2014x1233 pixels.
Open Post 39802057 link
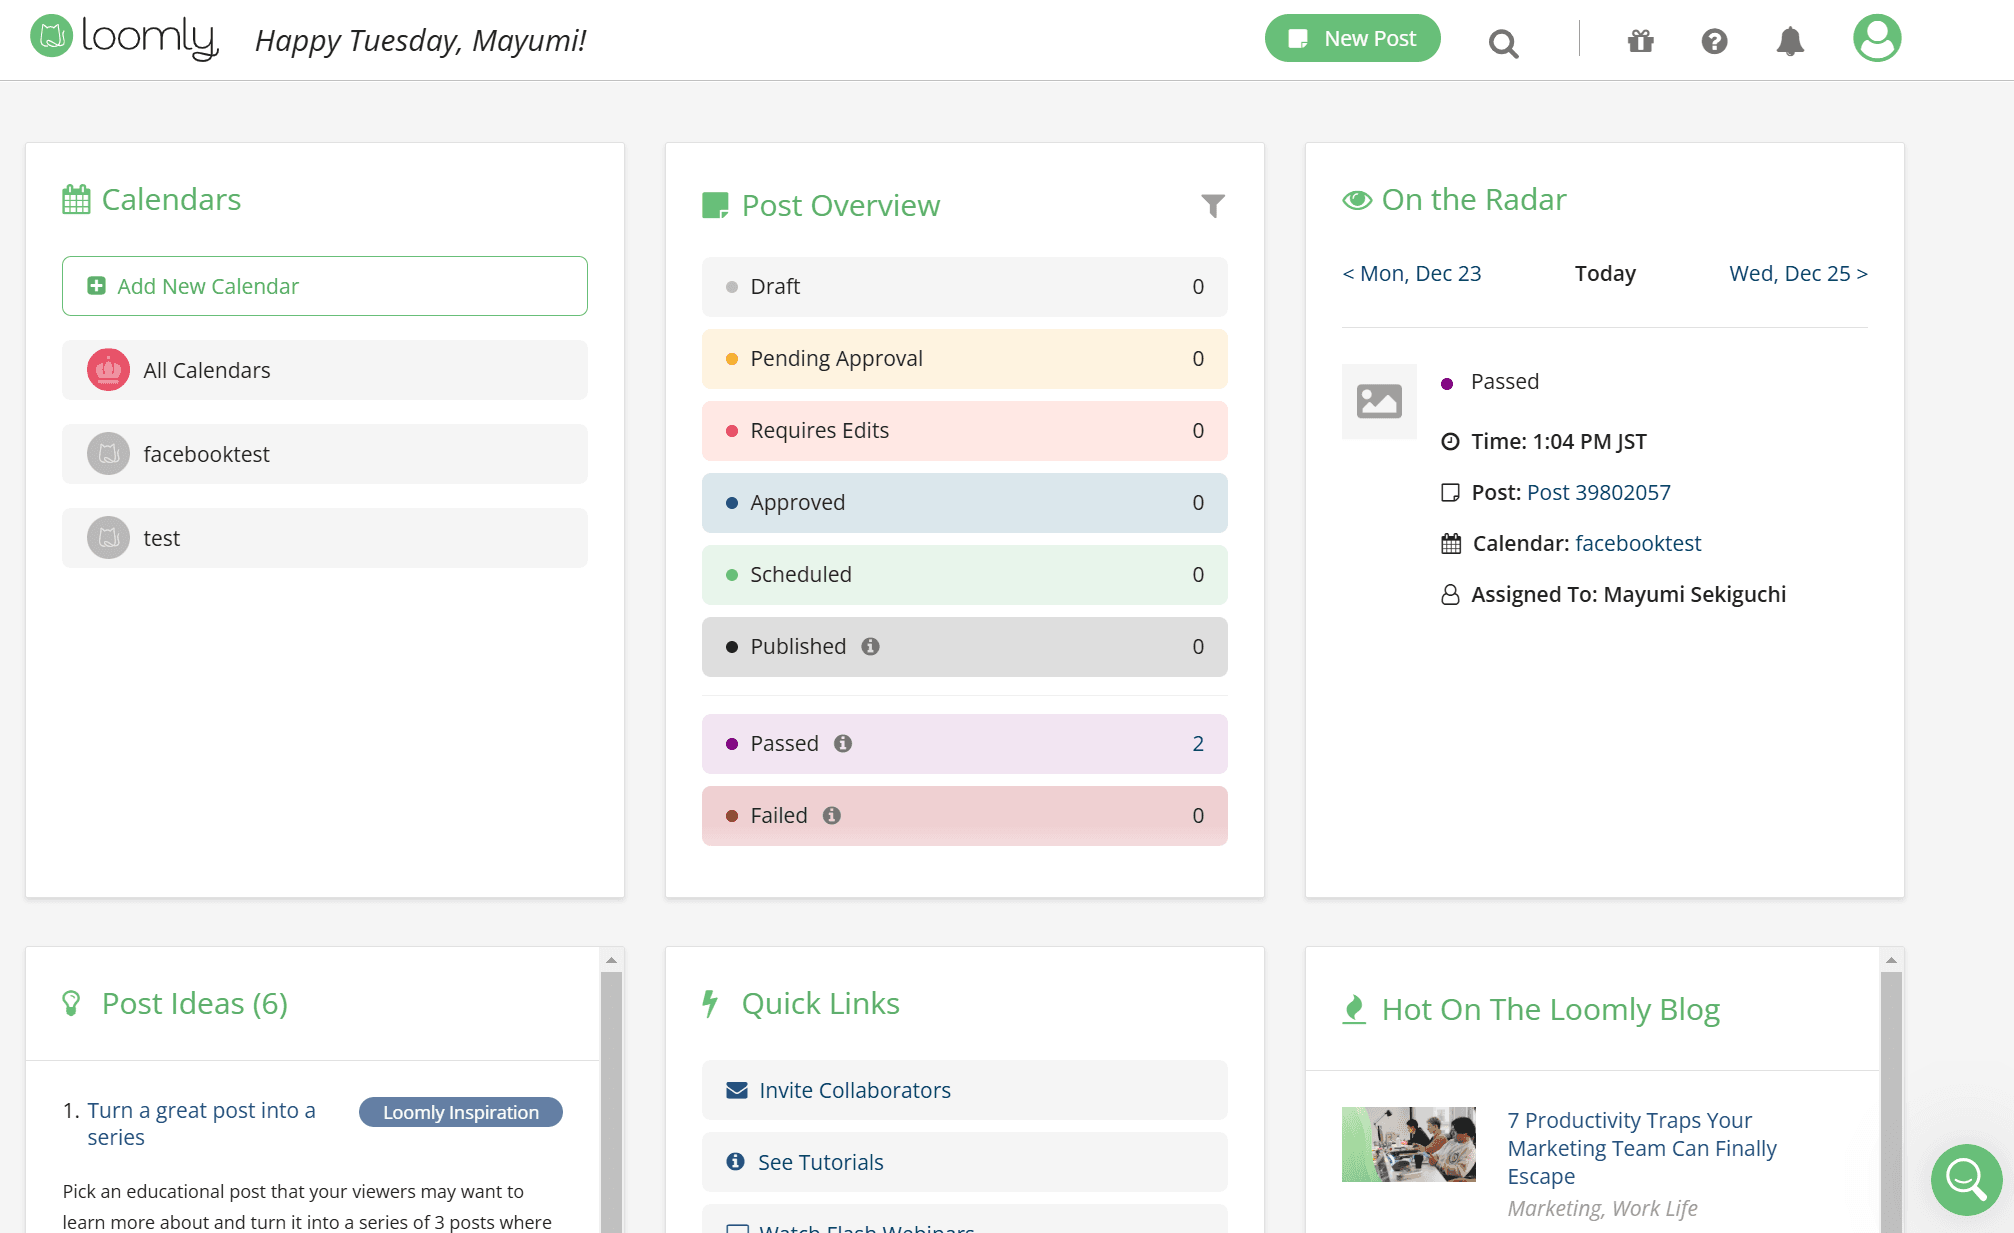1598,492
